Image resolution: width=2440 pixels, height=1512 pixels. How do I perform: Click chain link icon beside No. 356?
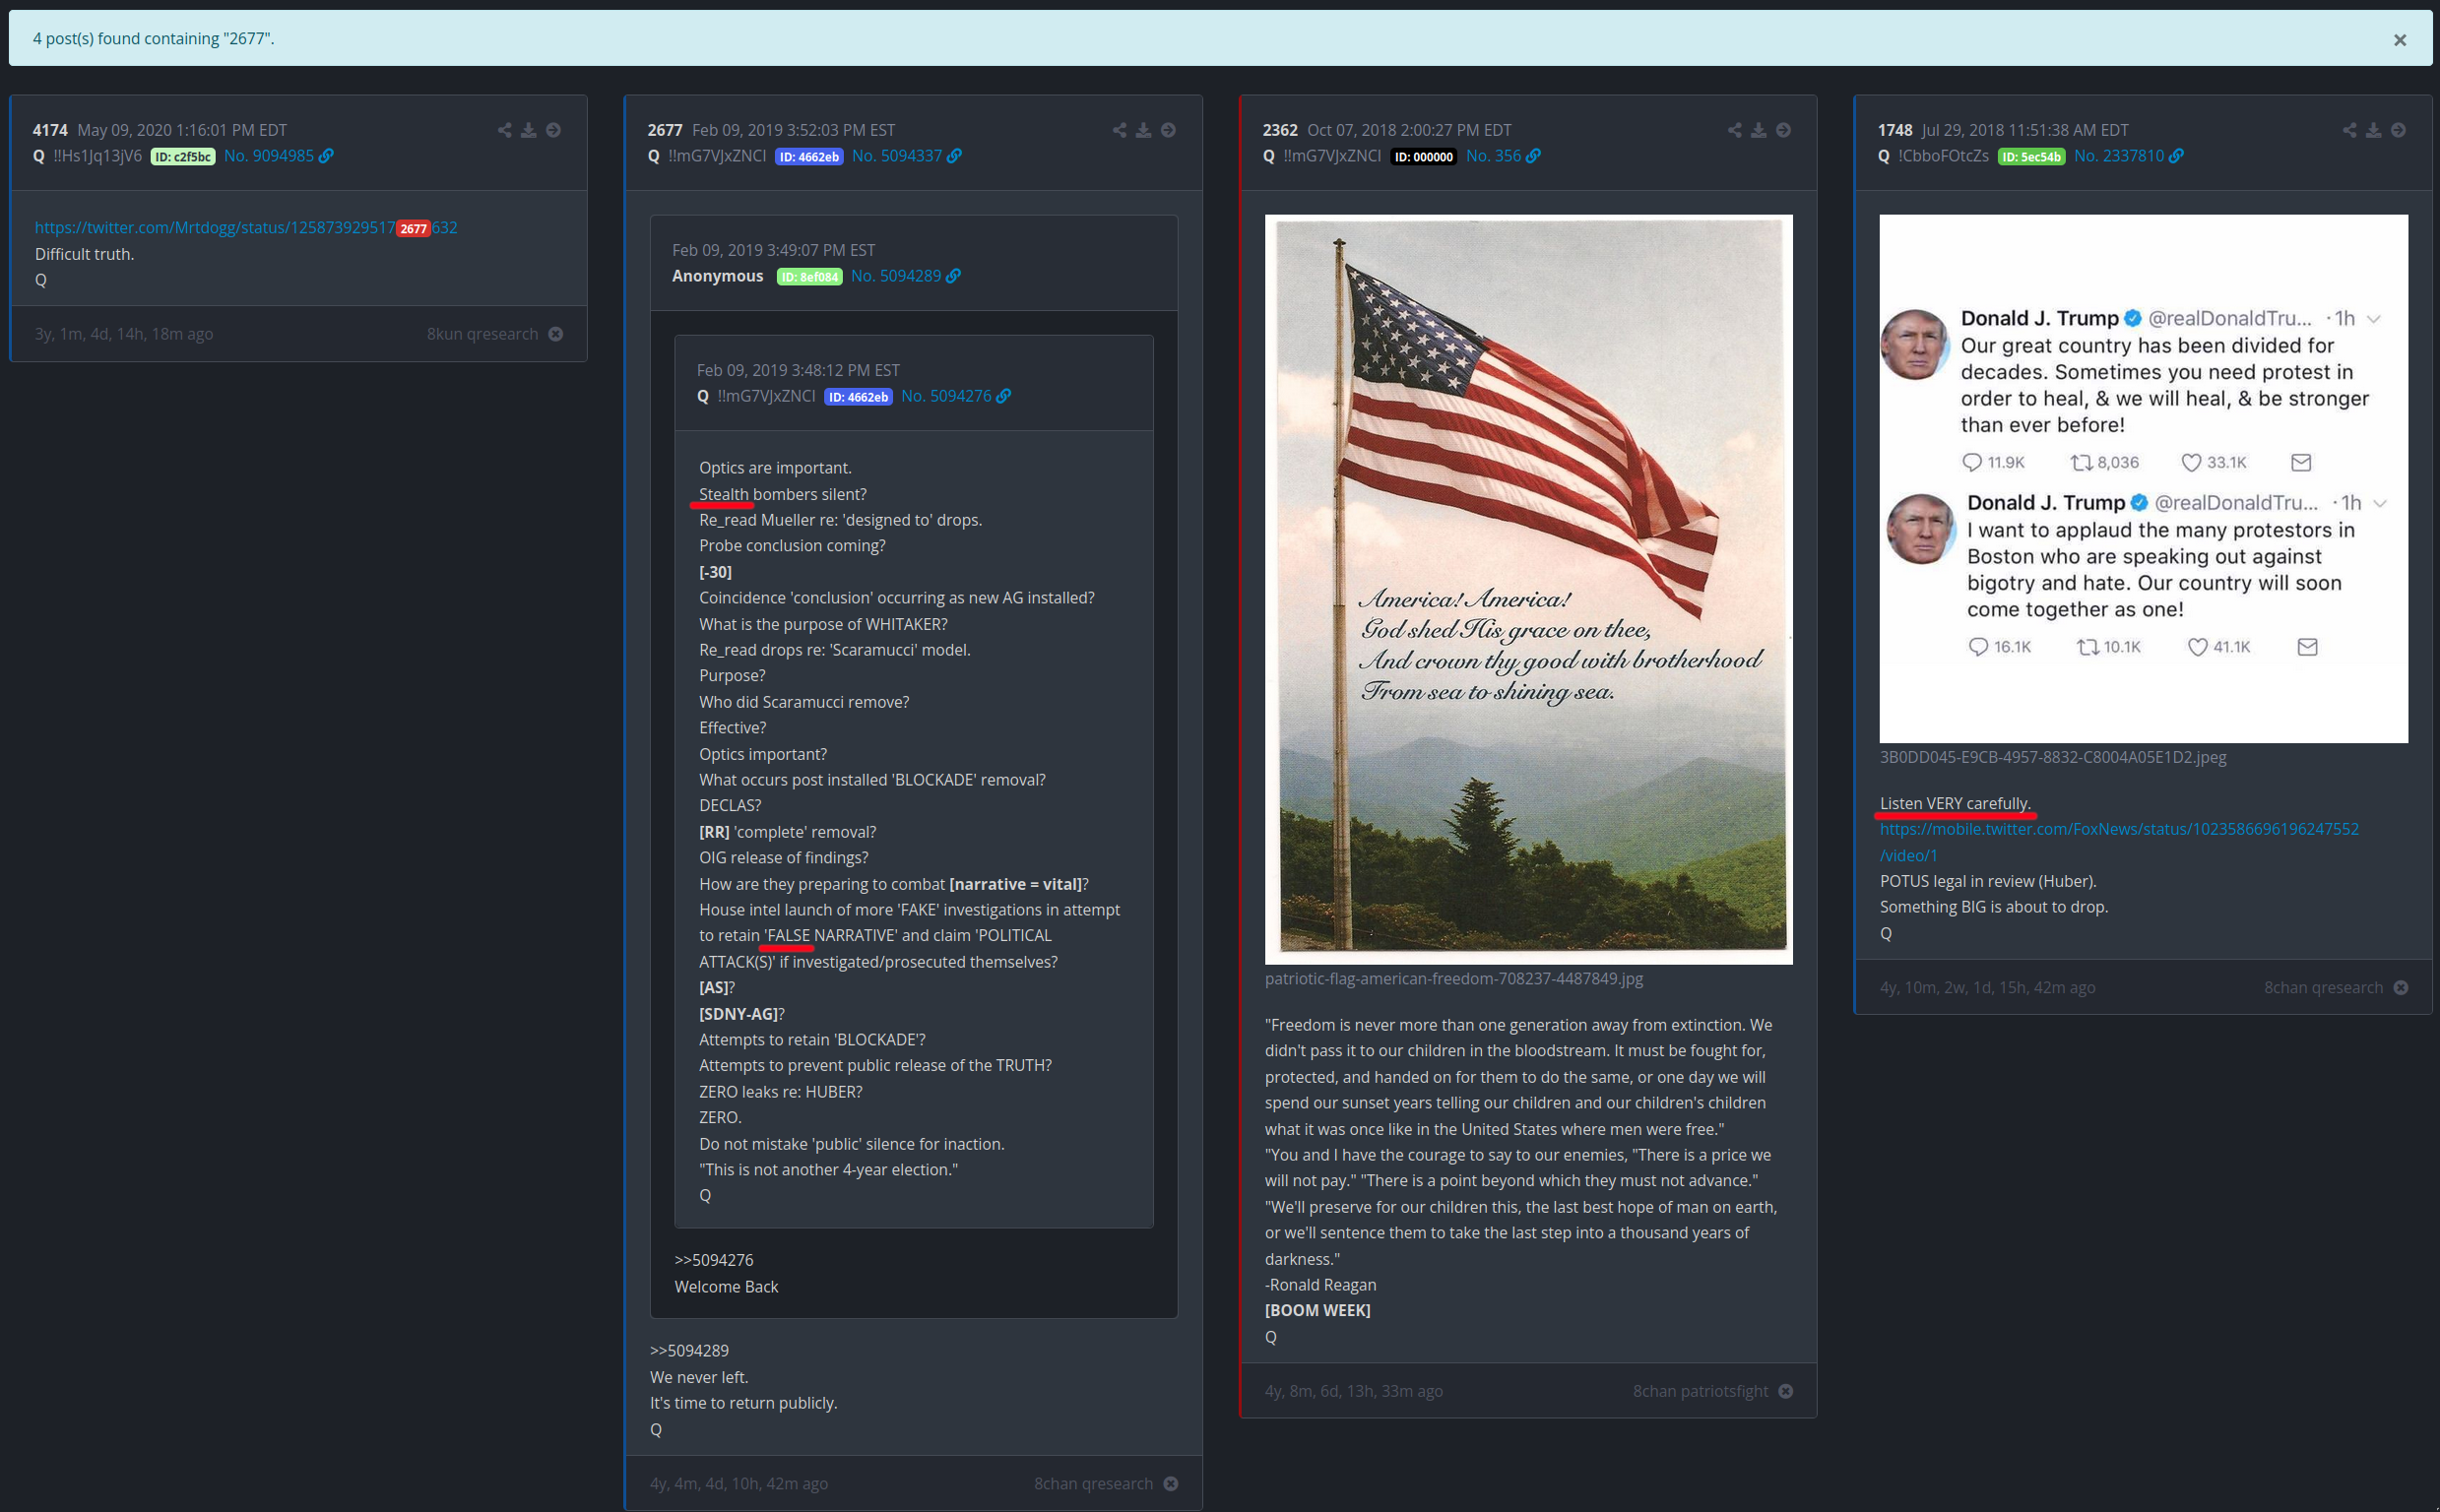pos(1533,156)
